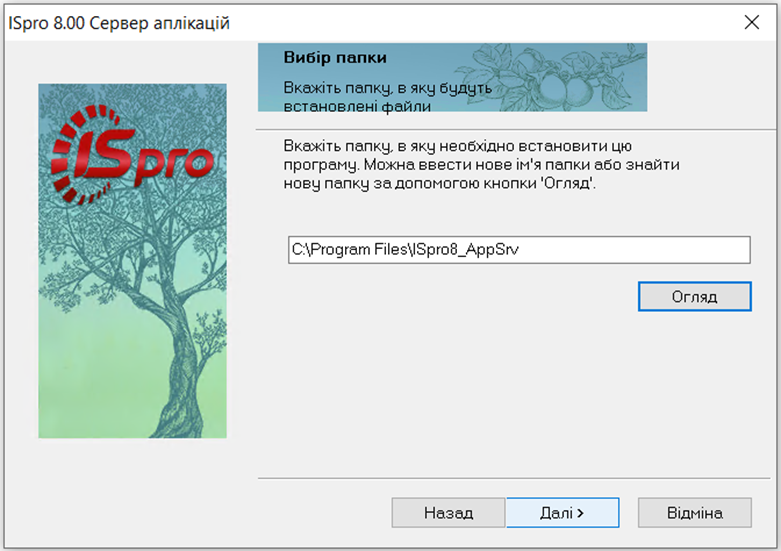Click the subtitle 'Вкажіть папку, в яку будуть встановлені файли'
This screenshot has height=551, width=781.
[x=388, y=97]
